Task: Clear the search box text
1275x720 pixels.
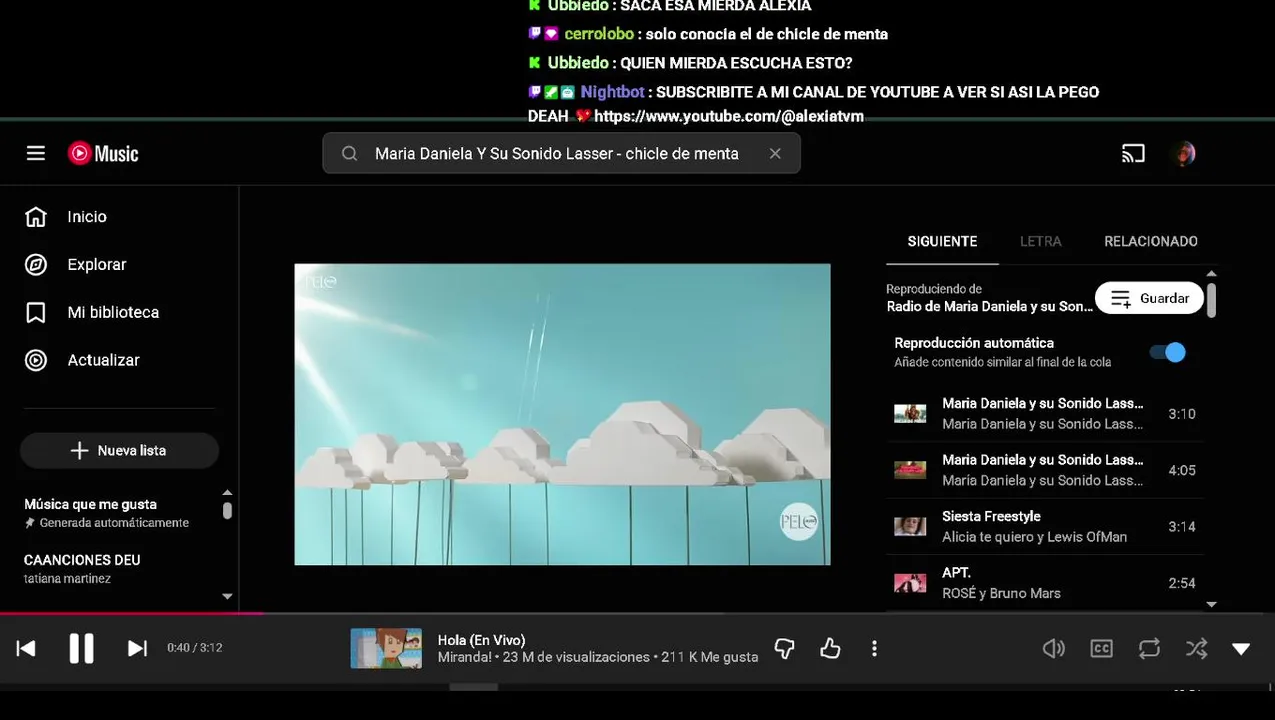Action: pos(775,153)
